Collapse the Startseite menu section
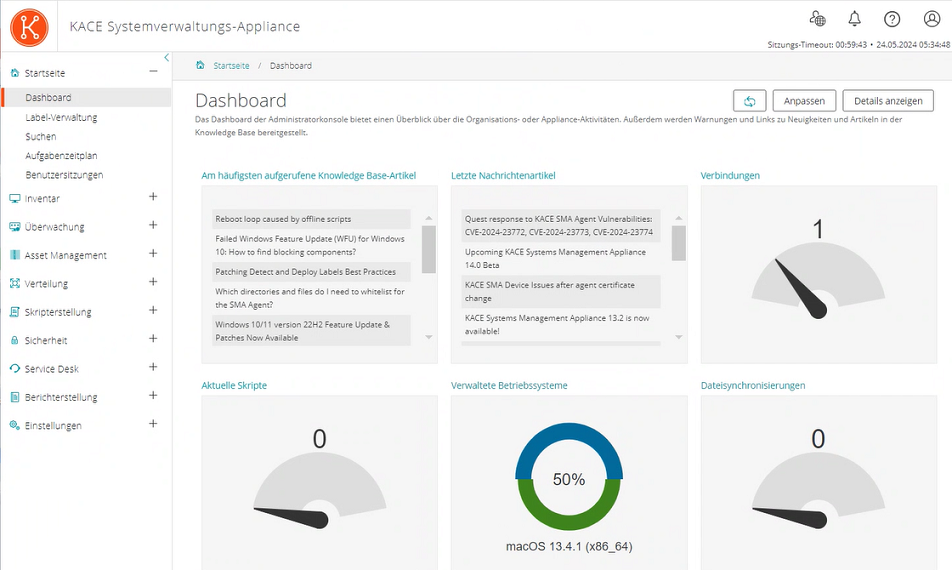Viewport: 952px width, 570px height. pyautogui.click(x=153, y=71)
